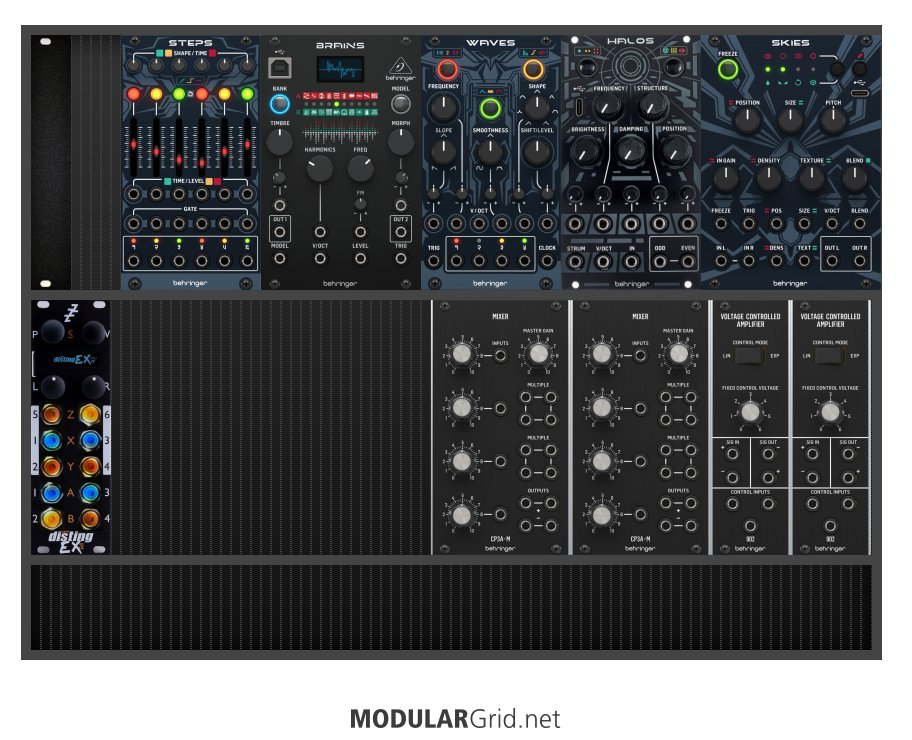Click the SMOOTHNESS knob on WAVES
The height and width of the screenshot is (740, 912).
(490, 151)
